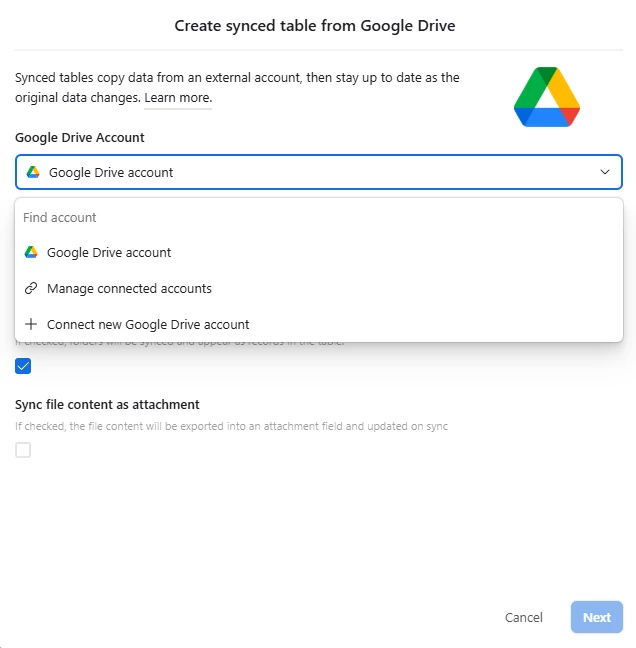636x648 pixels.
Task: Click the Sync file content as attachment label
Action: (x=107, y=404)
